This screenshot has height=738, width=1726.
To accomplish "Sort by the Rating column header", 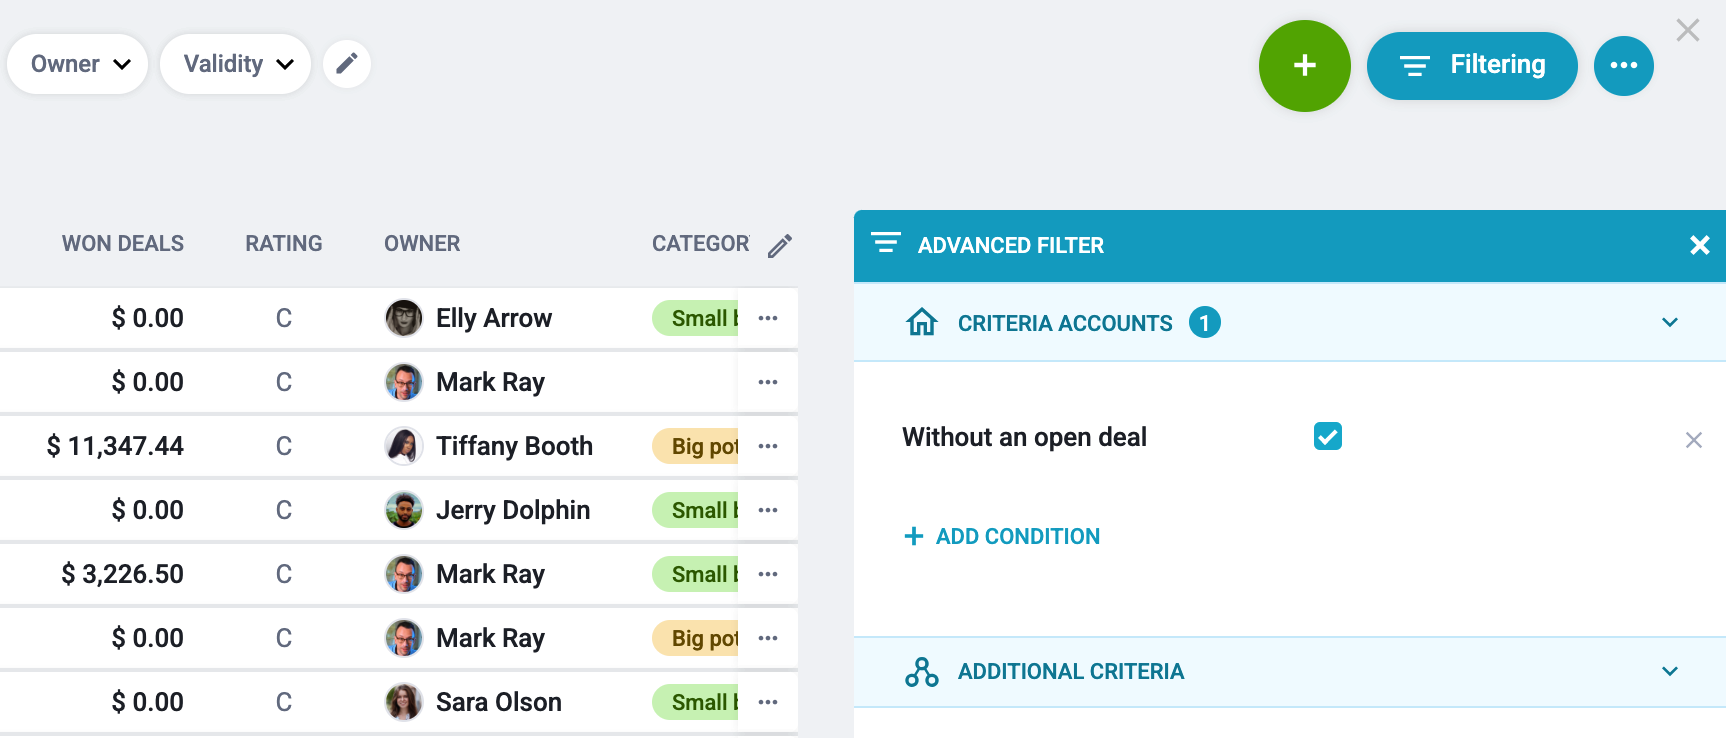I will [x=284, y=244].
